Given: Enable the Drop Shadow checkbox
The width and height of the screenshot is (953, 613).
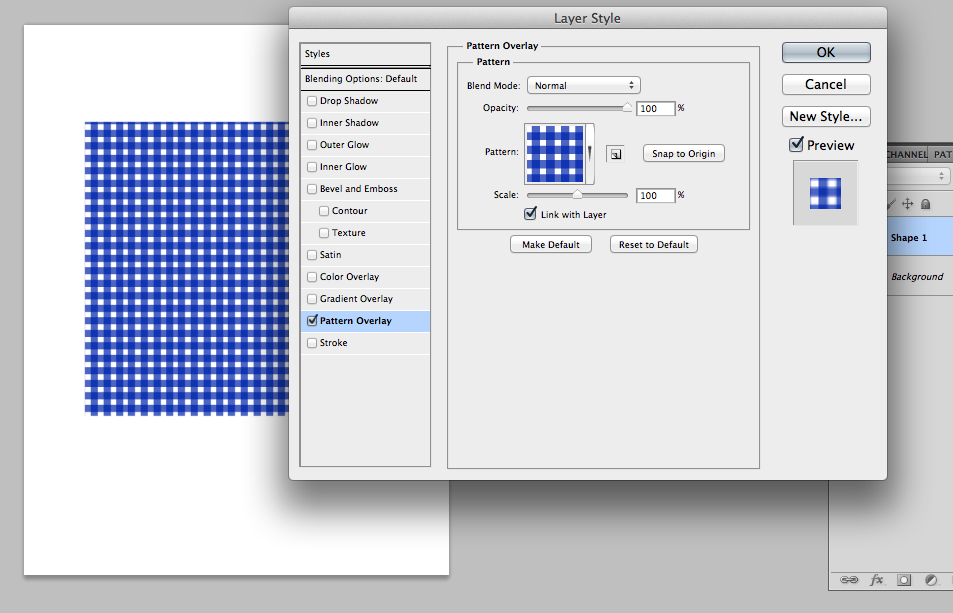Looking at the screenshot, I should pos(312,101).
